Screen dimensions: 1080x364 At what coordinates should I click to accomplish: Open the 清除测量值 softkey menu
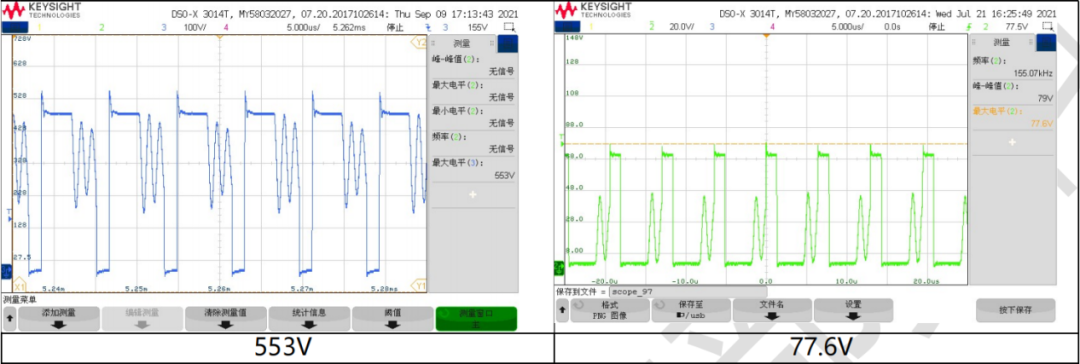click(226, 318)
